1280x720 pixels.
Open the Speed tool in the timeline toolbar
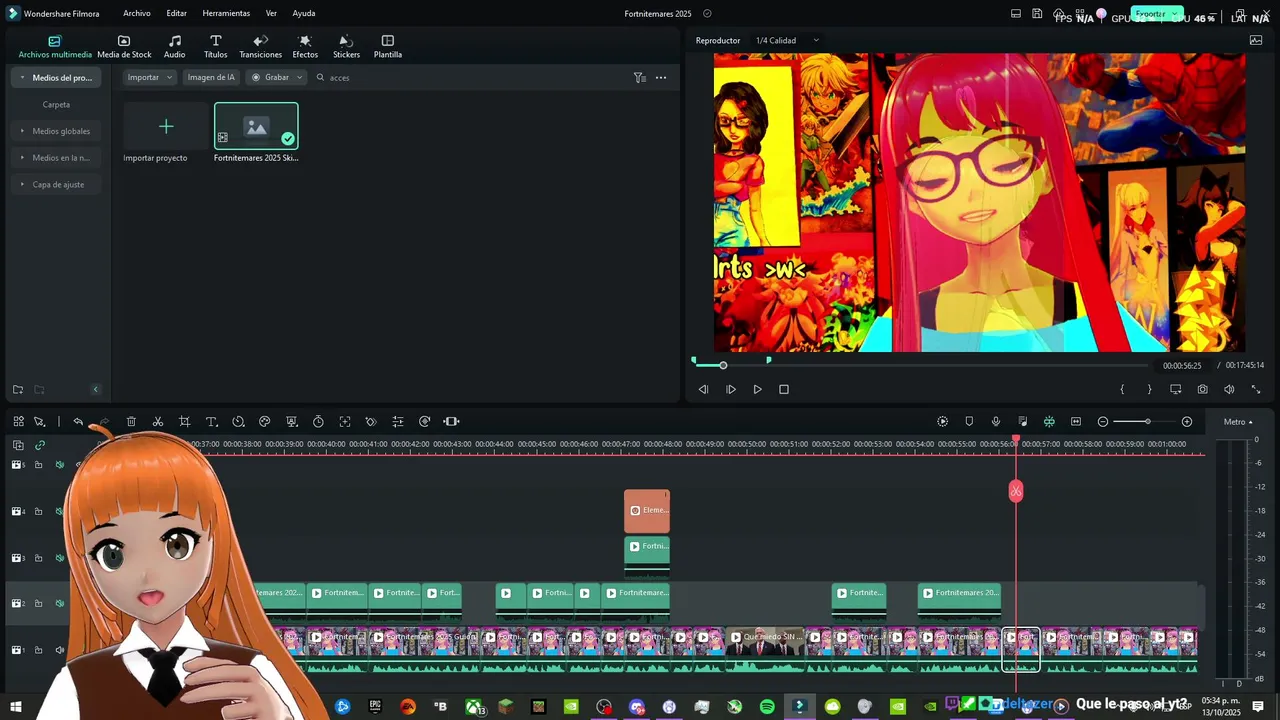[x=238, y=421]
